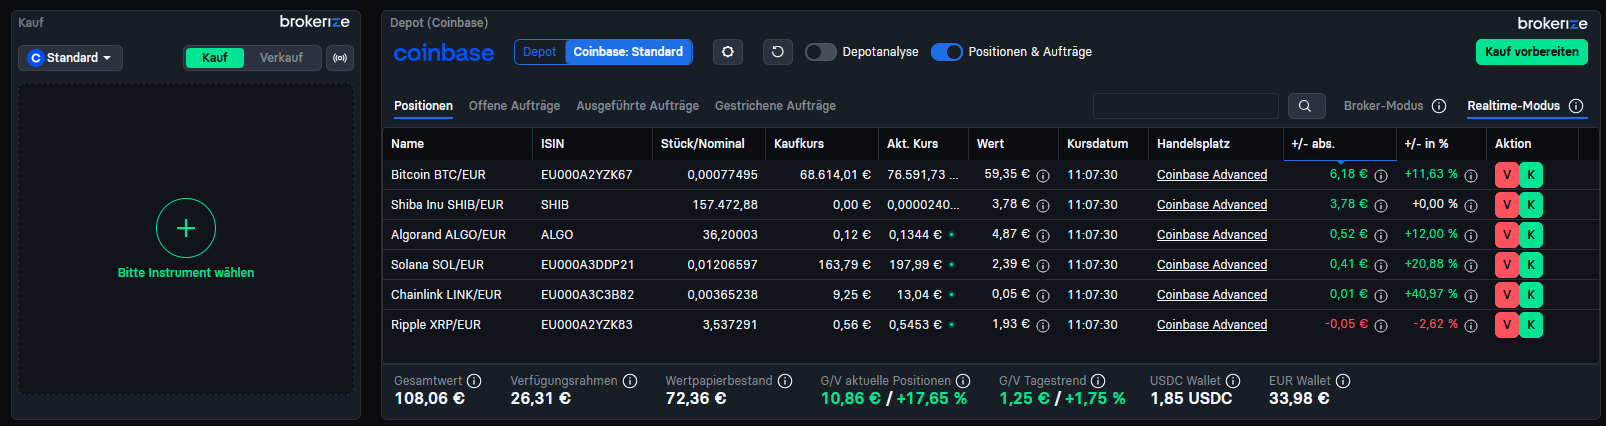Click the info icon beside Gesamtwert

474,381
